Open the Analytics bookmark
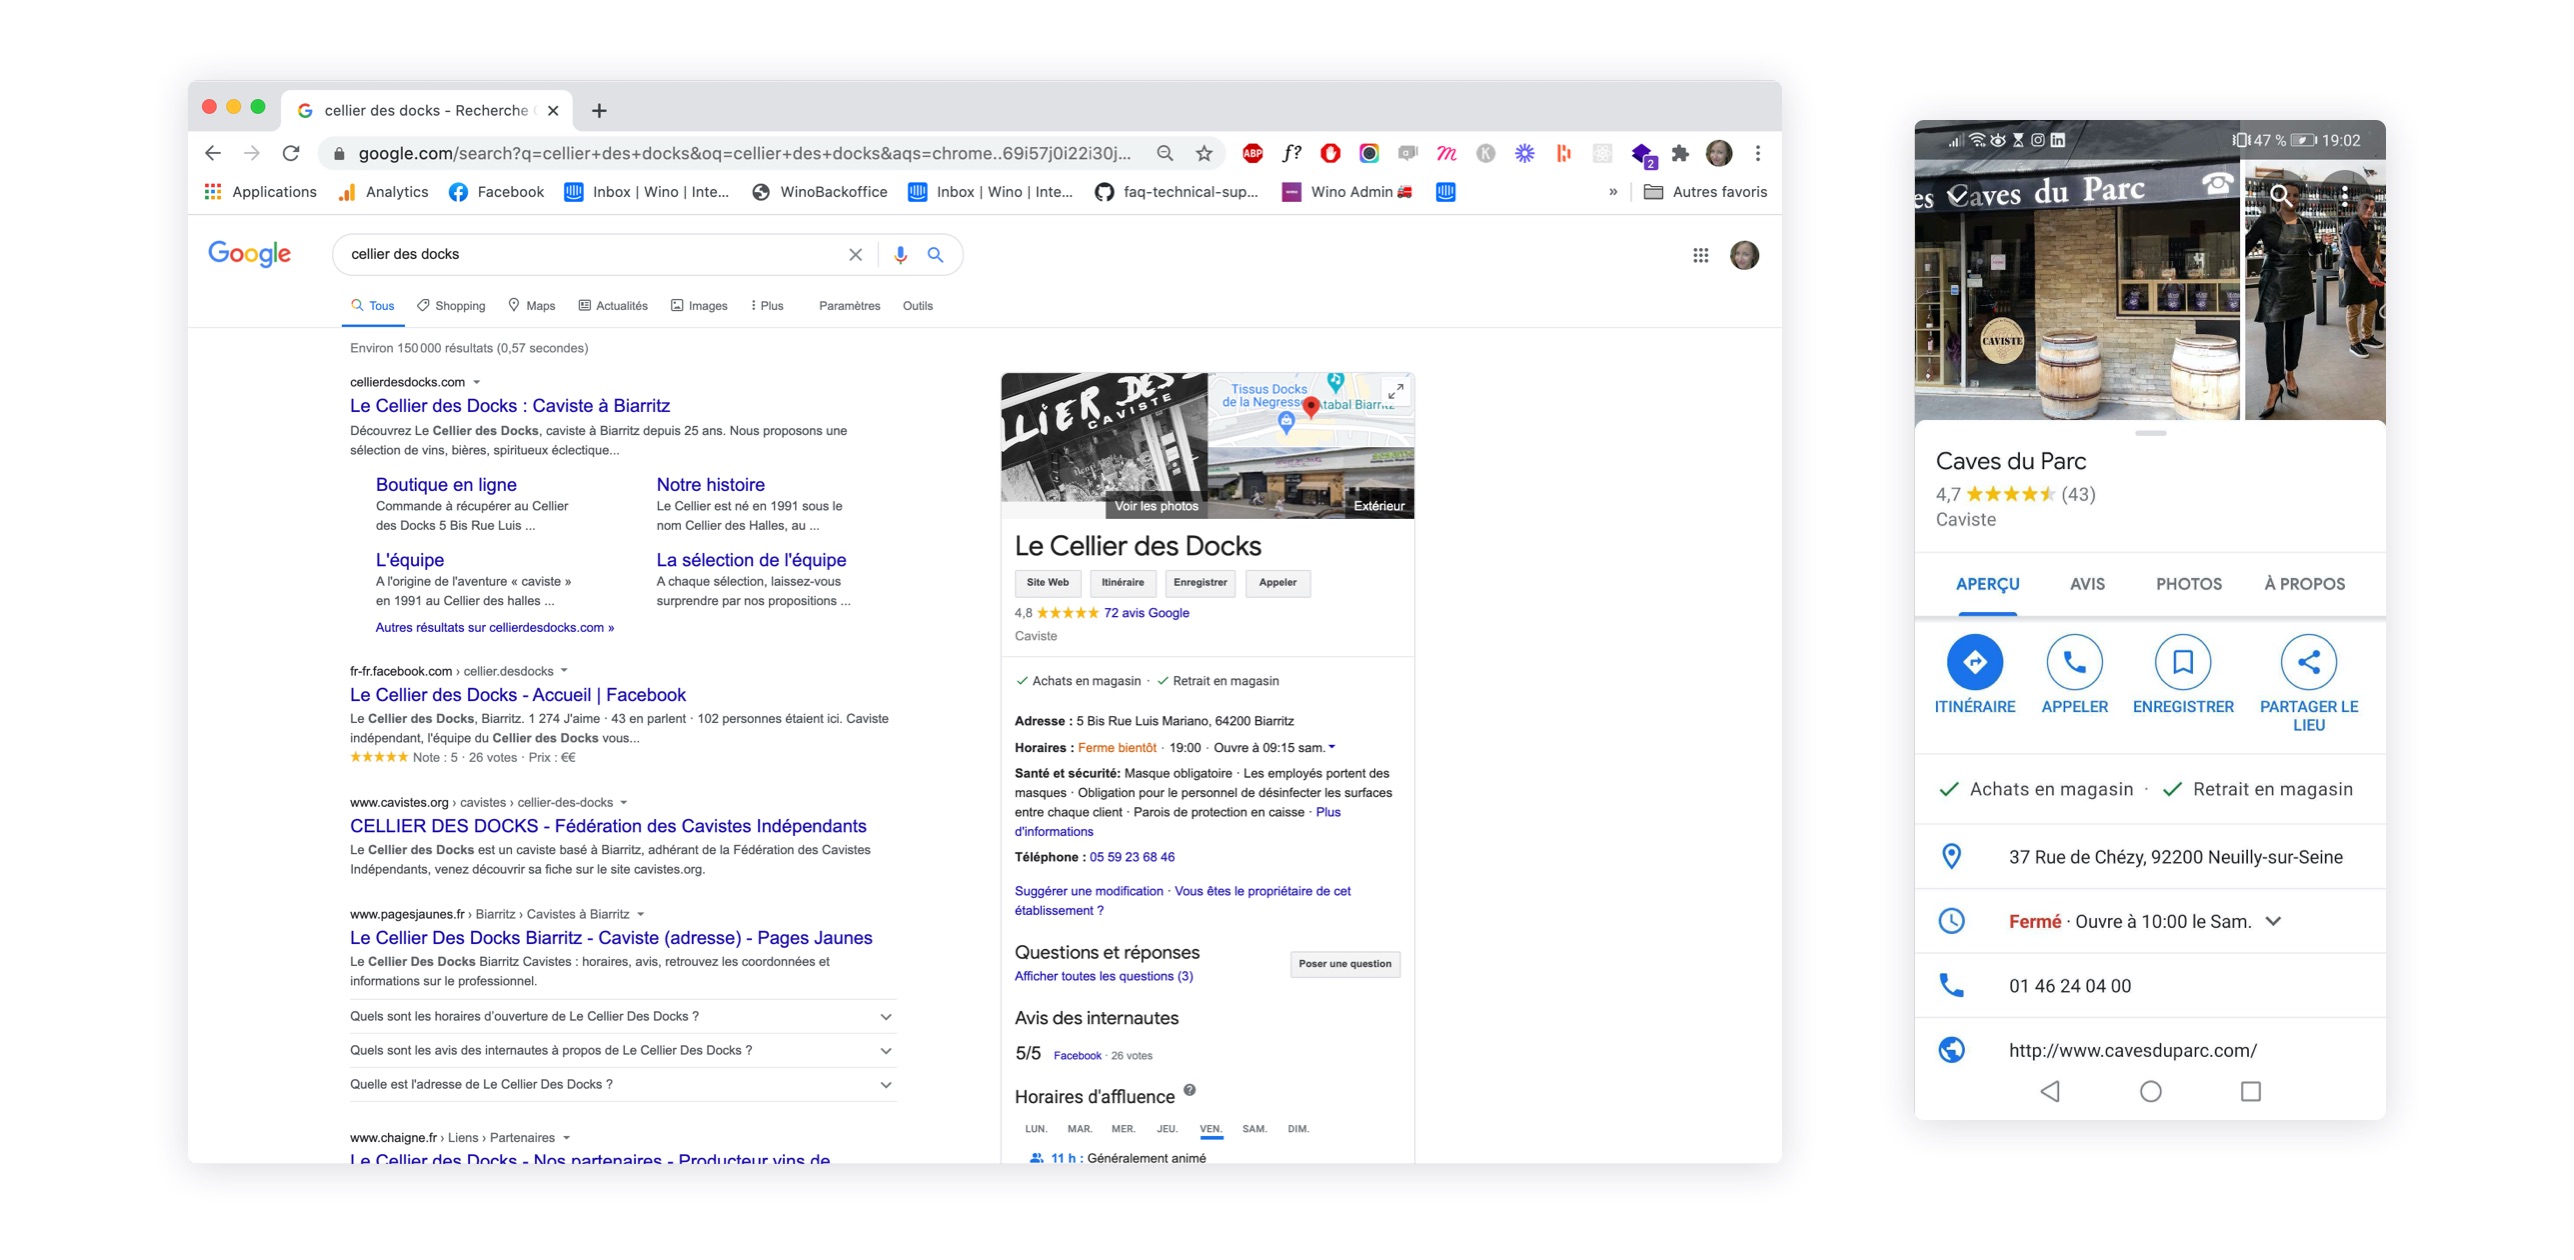Screen dimensions: 2574x1260 383,192
